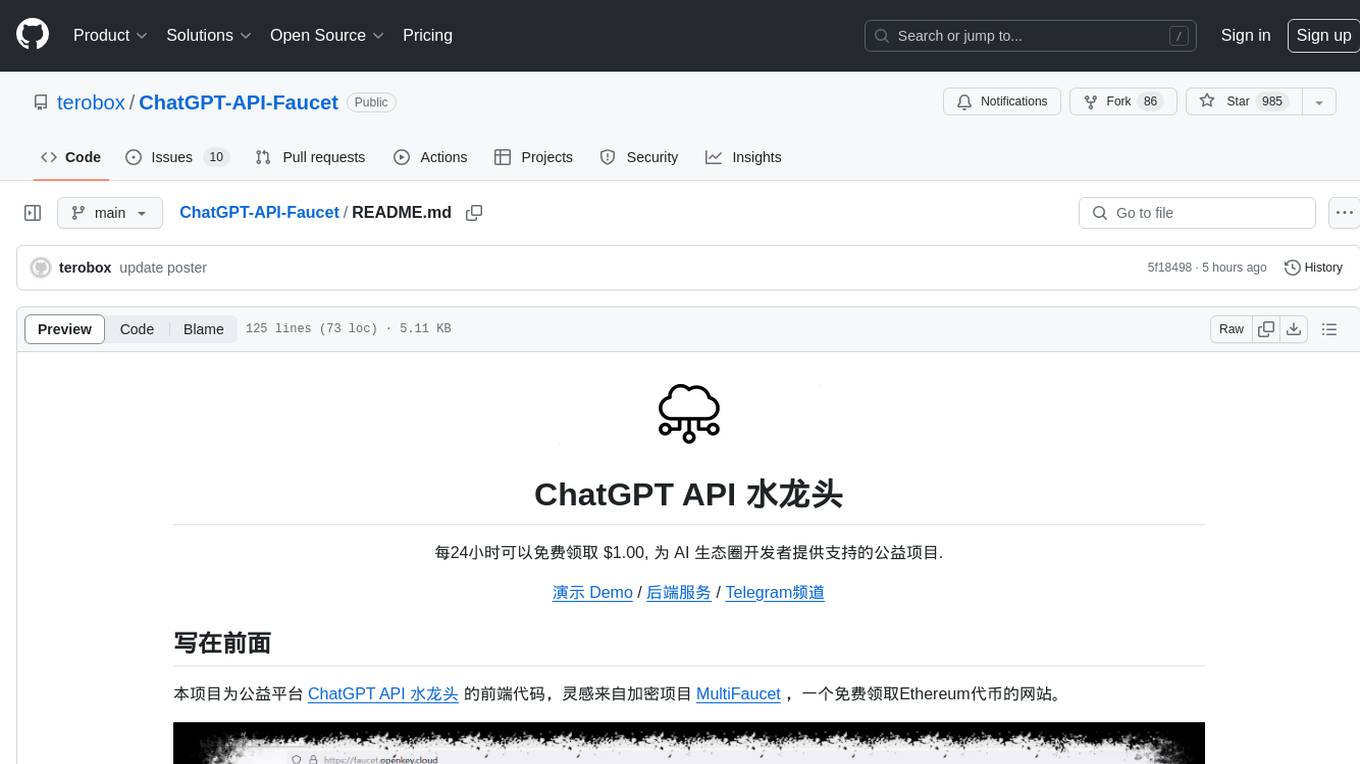Open the README outline list

[1329, 329]
